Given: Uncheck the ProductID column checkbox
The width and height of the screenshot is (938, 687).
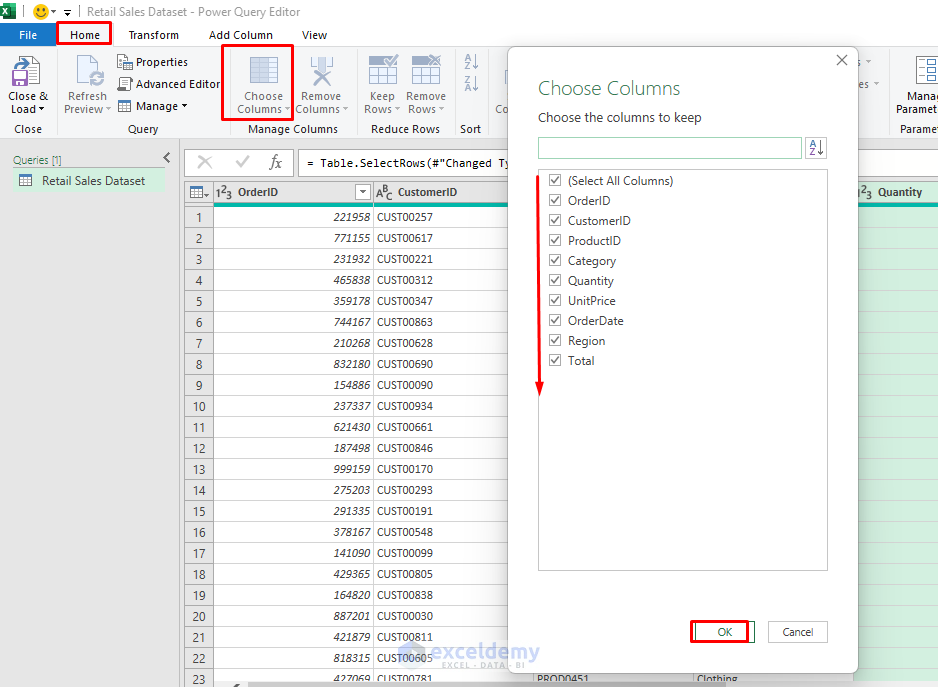Looking at the screenshot, I should pos(555,240).
